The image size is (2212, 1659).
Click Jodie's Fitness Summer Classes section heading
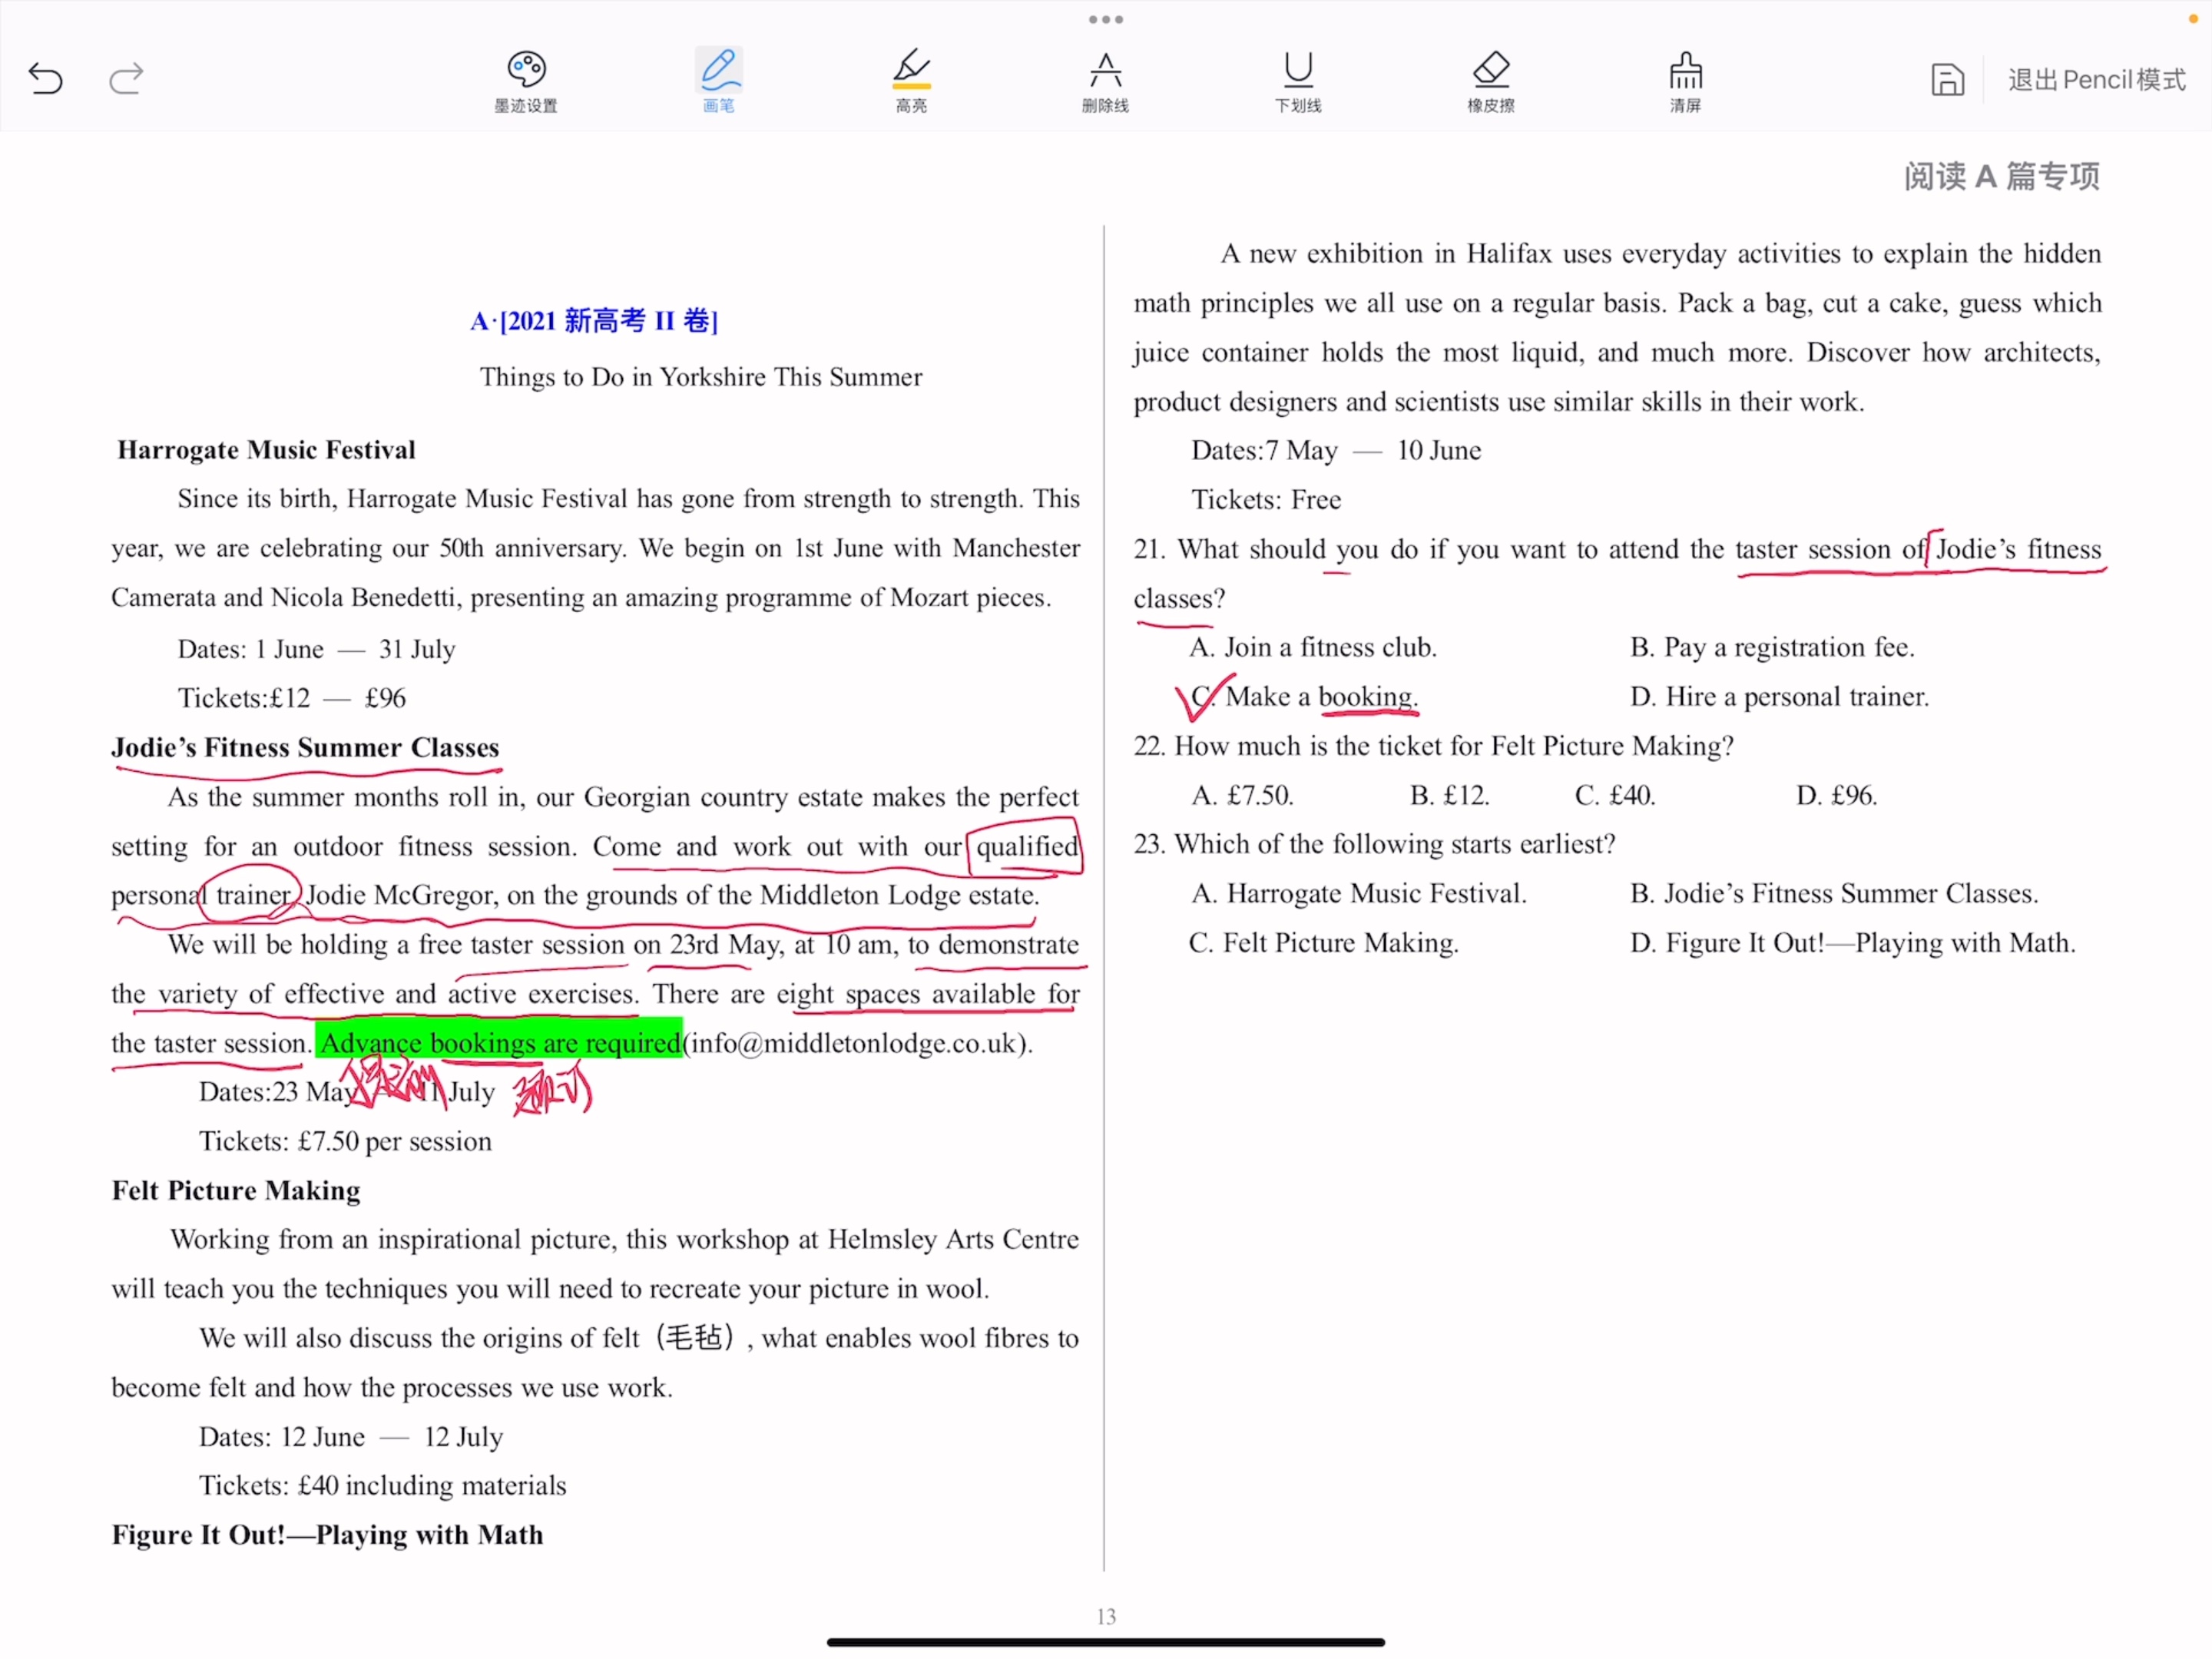click(x=305, y=748)
